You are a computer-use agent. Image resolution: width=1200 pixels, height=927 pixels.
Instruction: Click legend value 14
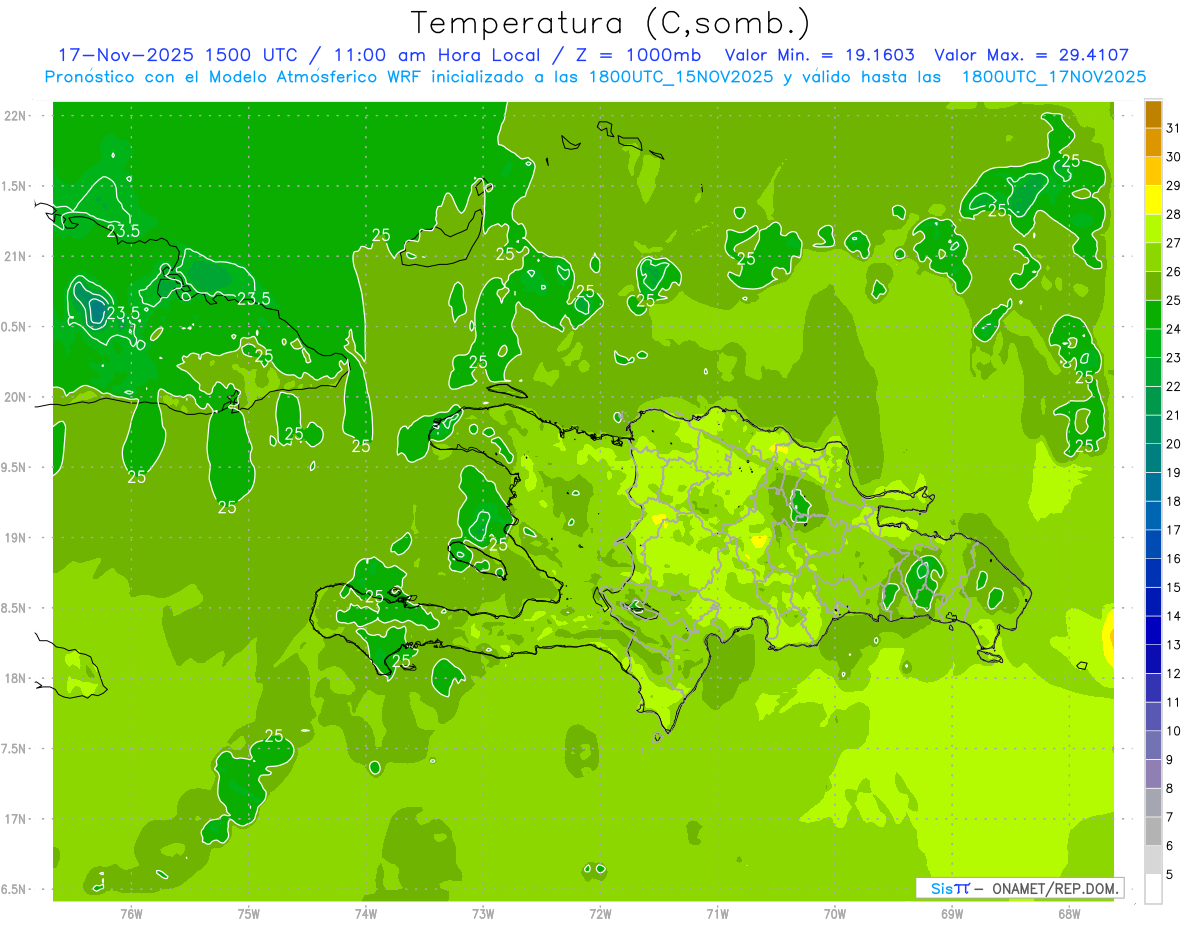(1173, 616)
